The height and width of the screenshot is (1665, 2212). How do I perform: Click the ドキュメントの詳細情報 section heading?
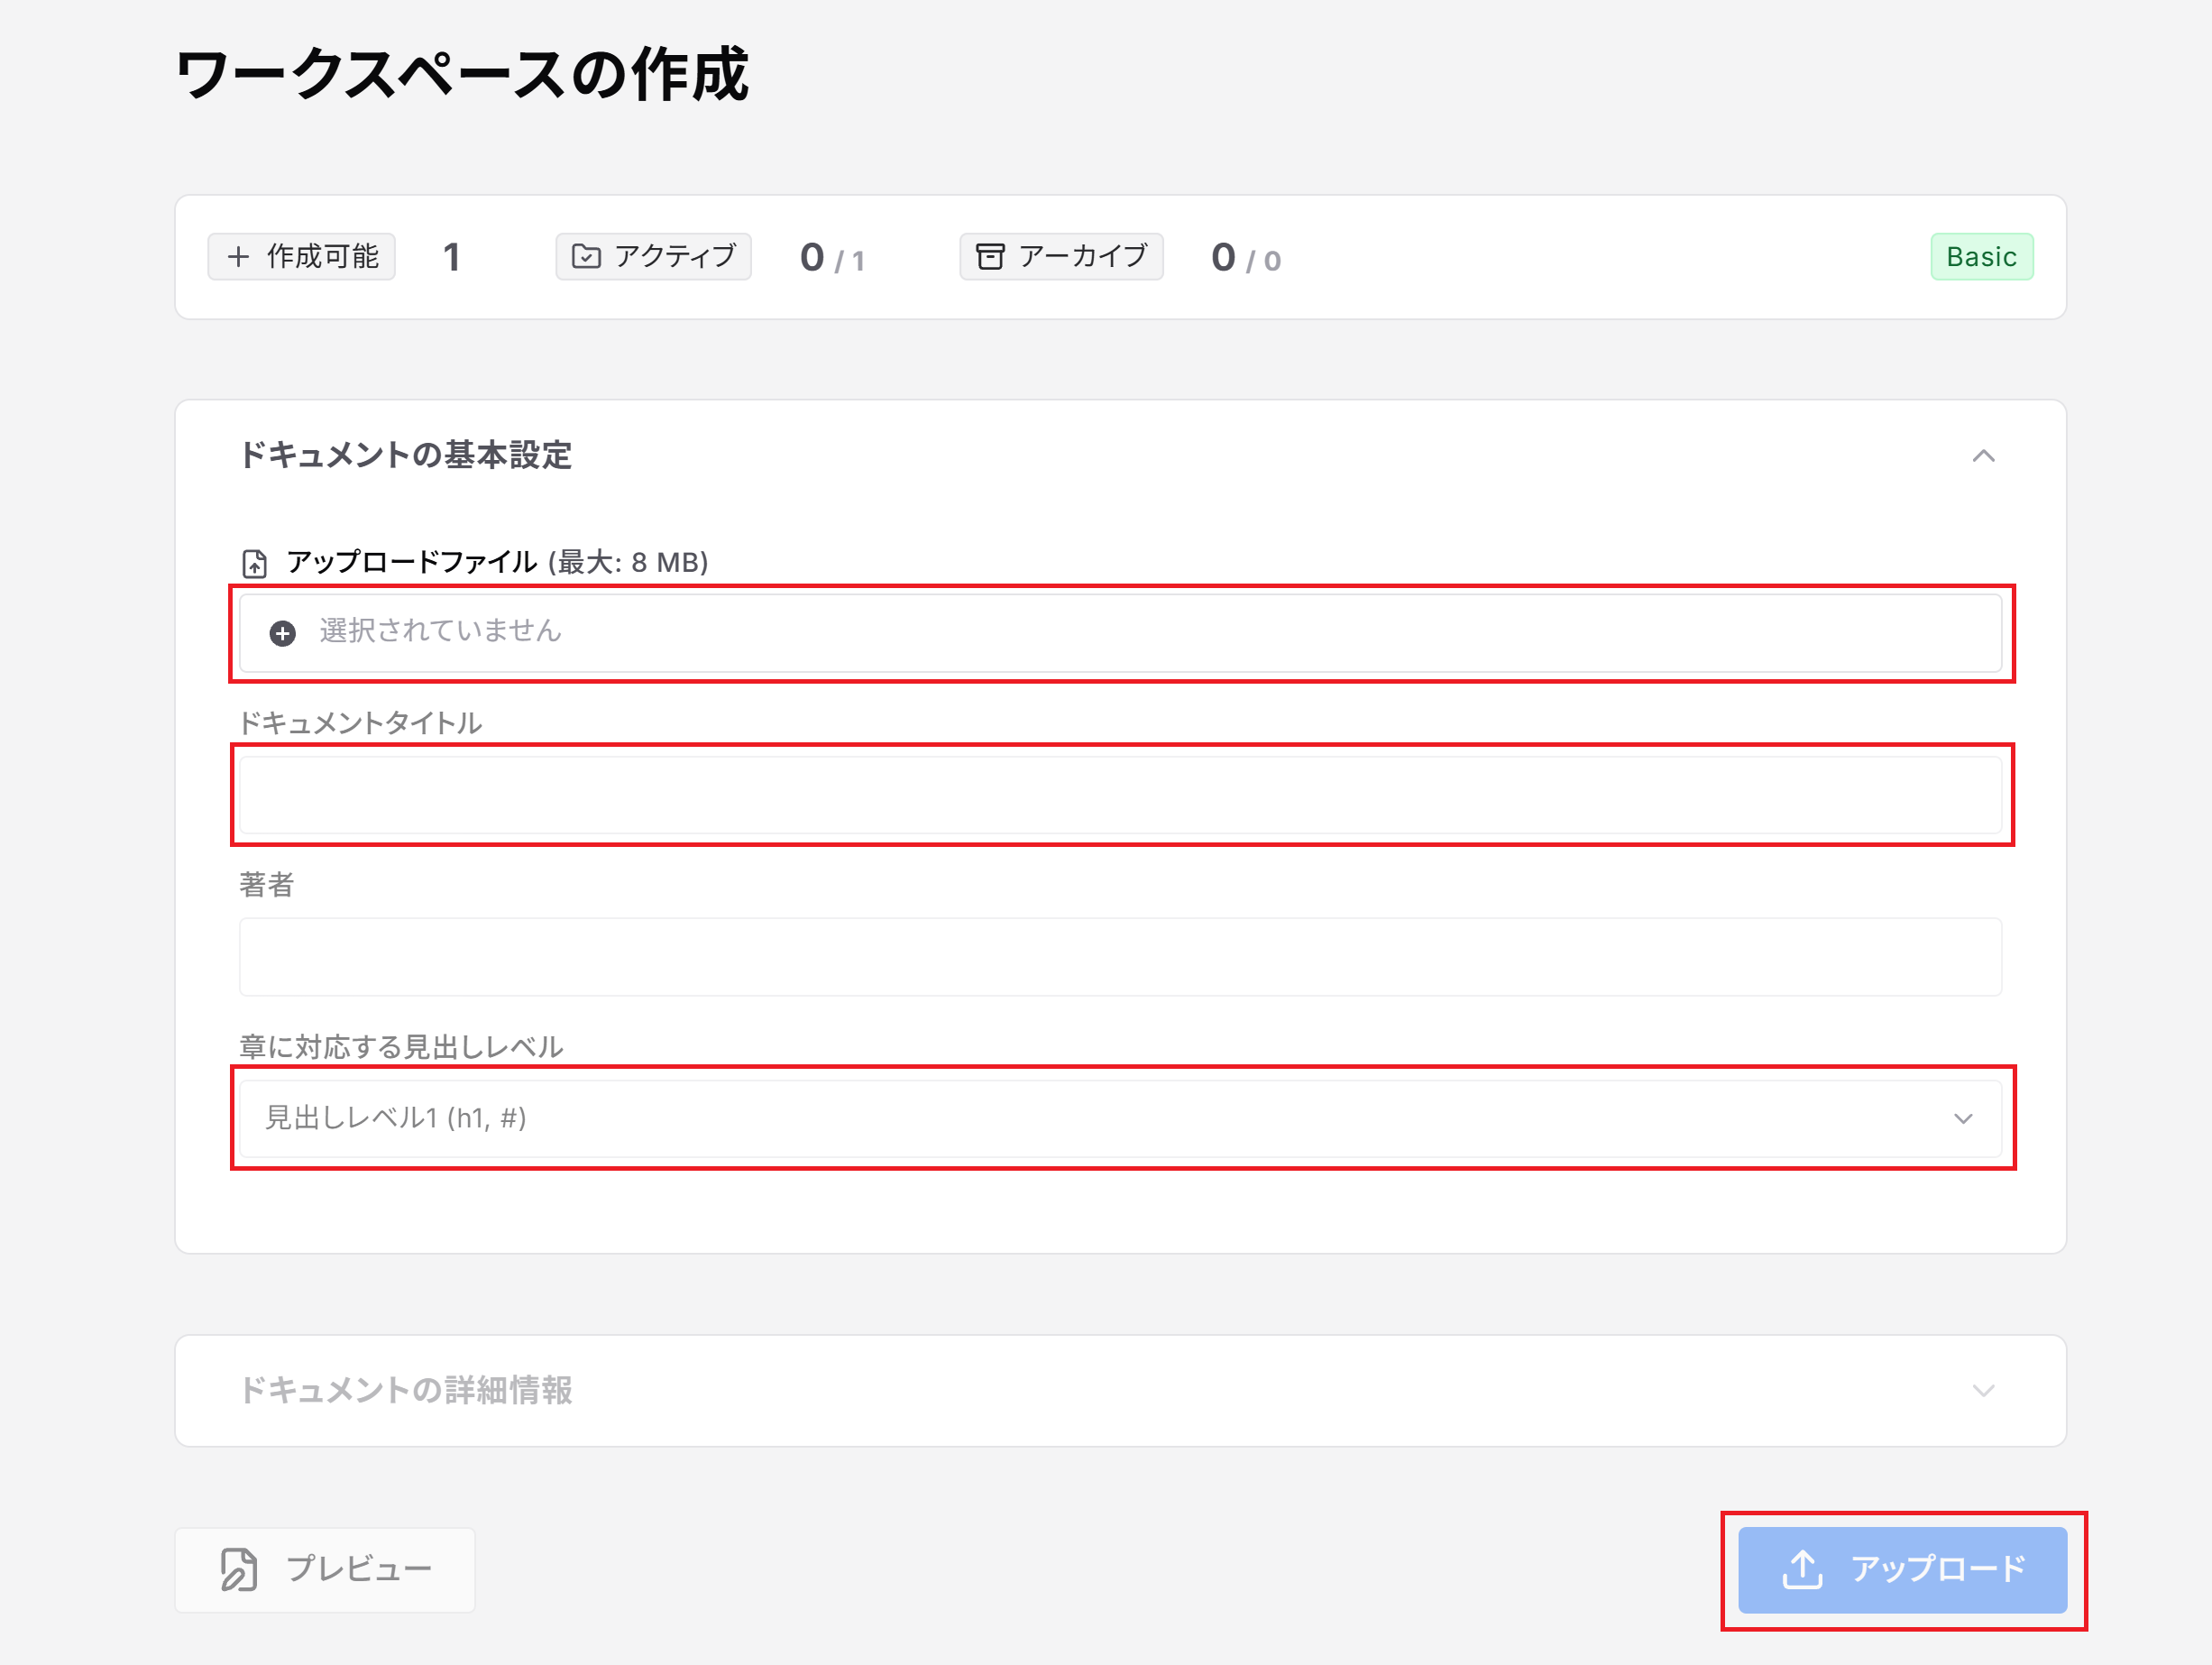tap(405, 1390)
